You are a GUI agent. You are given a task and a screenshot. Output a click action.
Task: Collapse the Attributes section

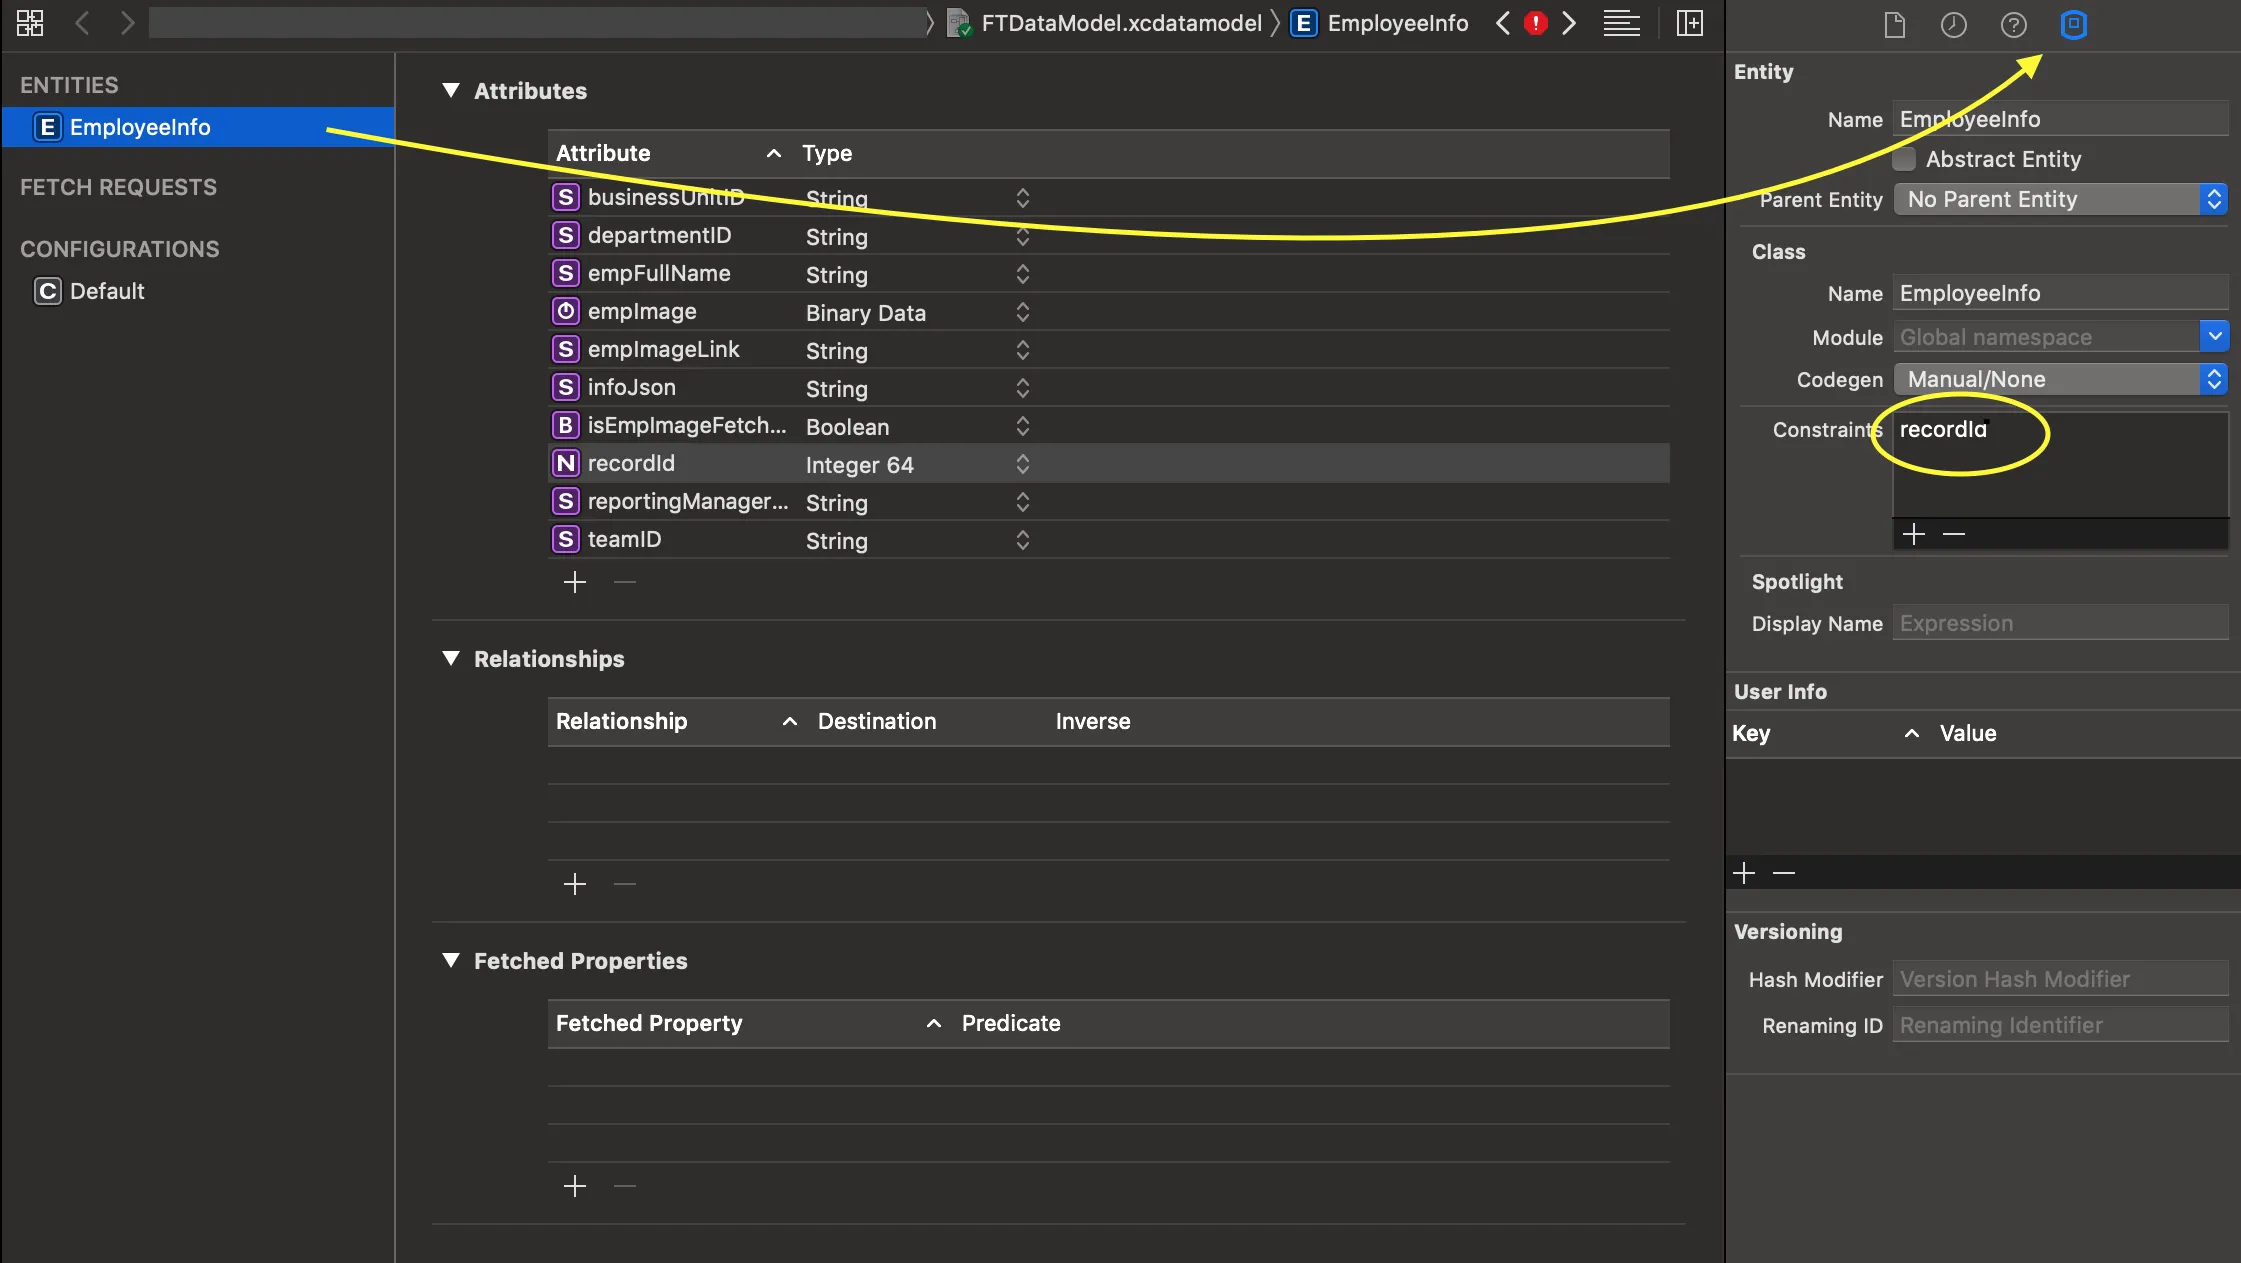tap(451, 90)
